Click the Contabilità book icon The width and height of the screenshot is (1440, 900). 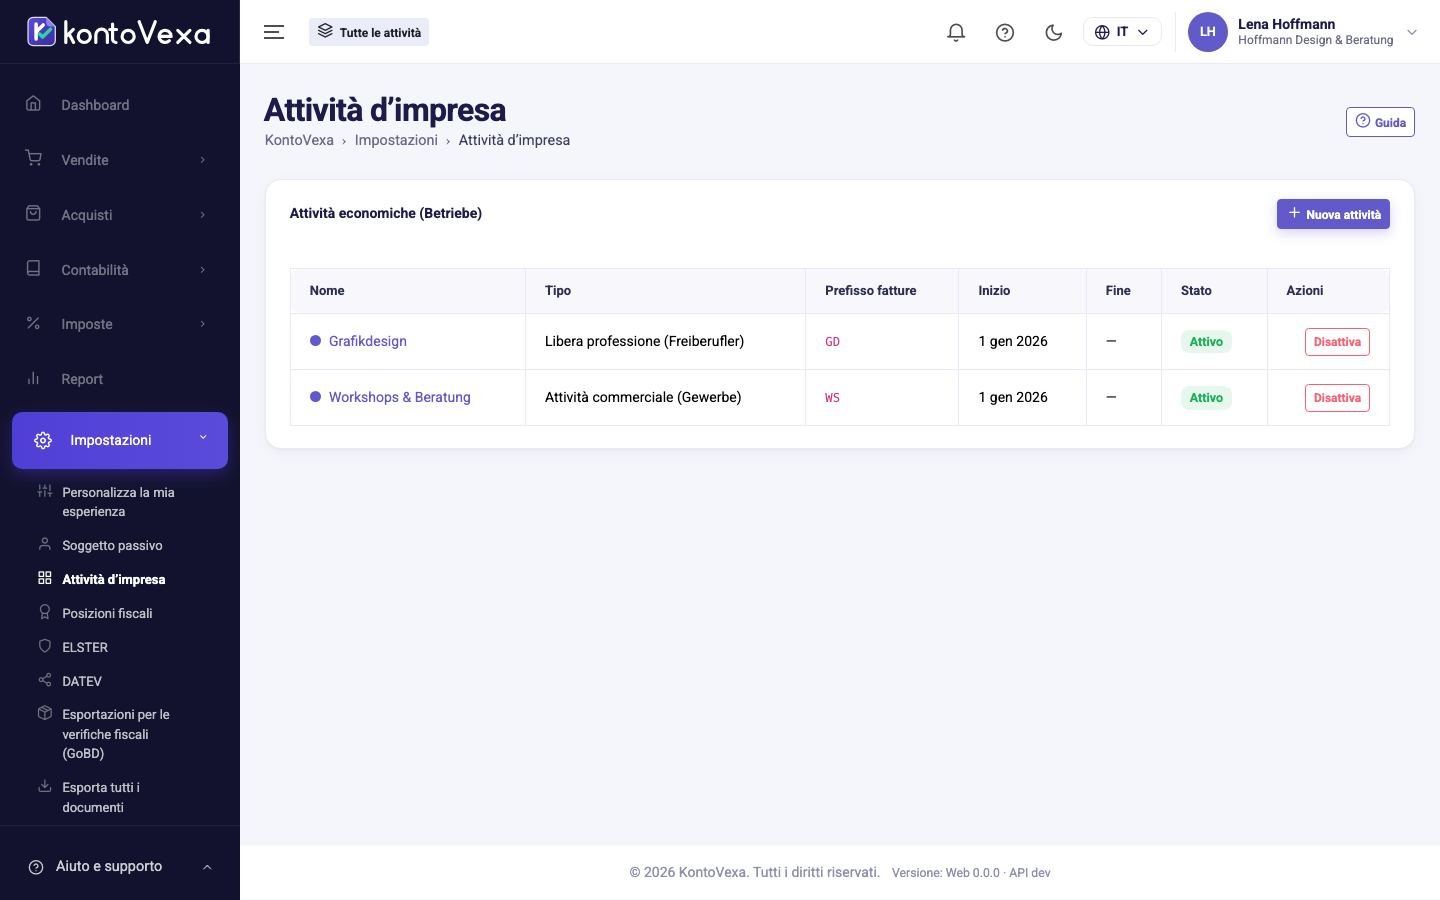[33, 268]
